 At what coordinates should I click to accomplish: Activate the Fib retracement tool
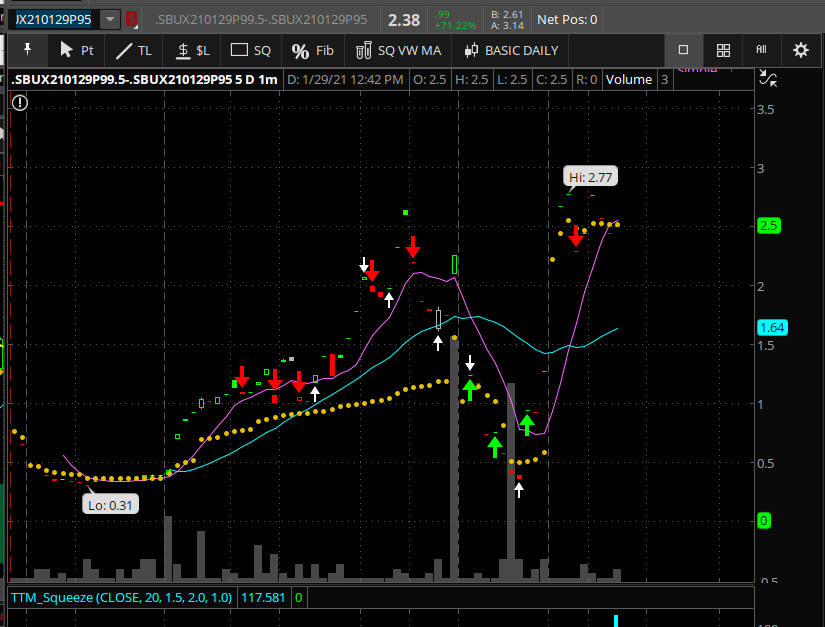[312, 50]
